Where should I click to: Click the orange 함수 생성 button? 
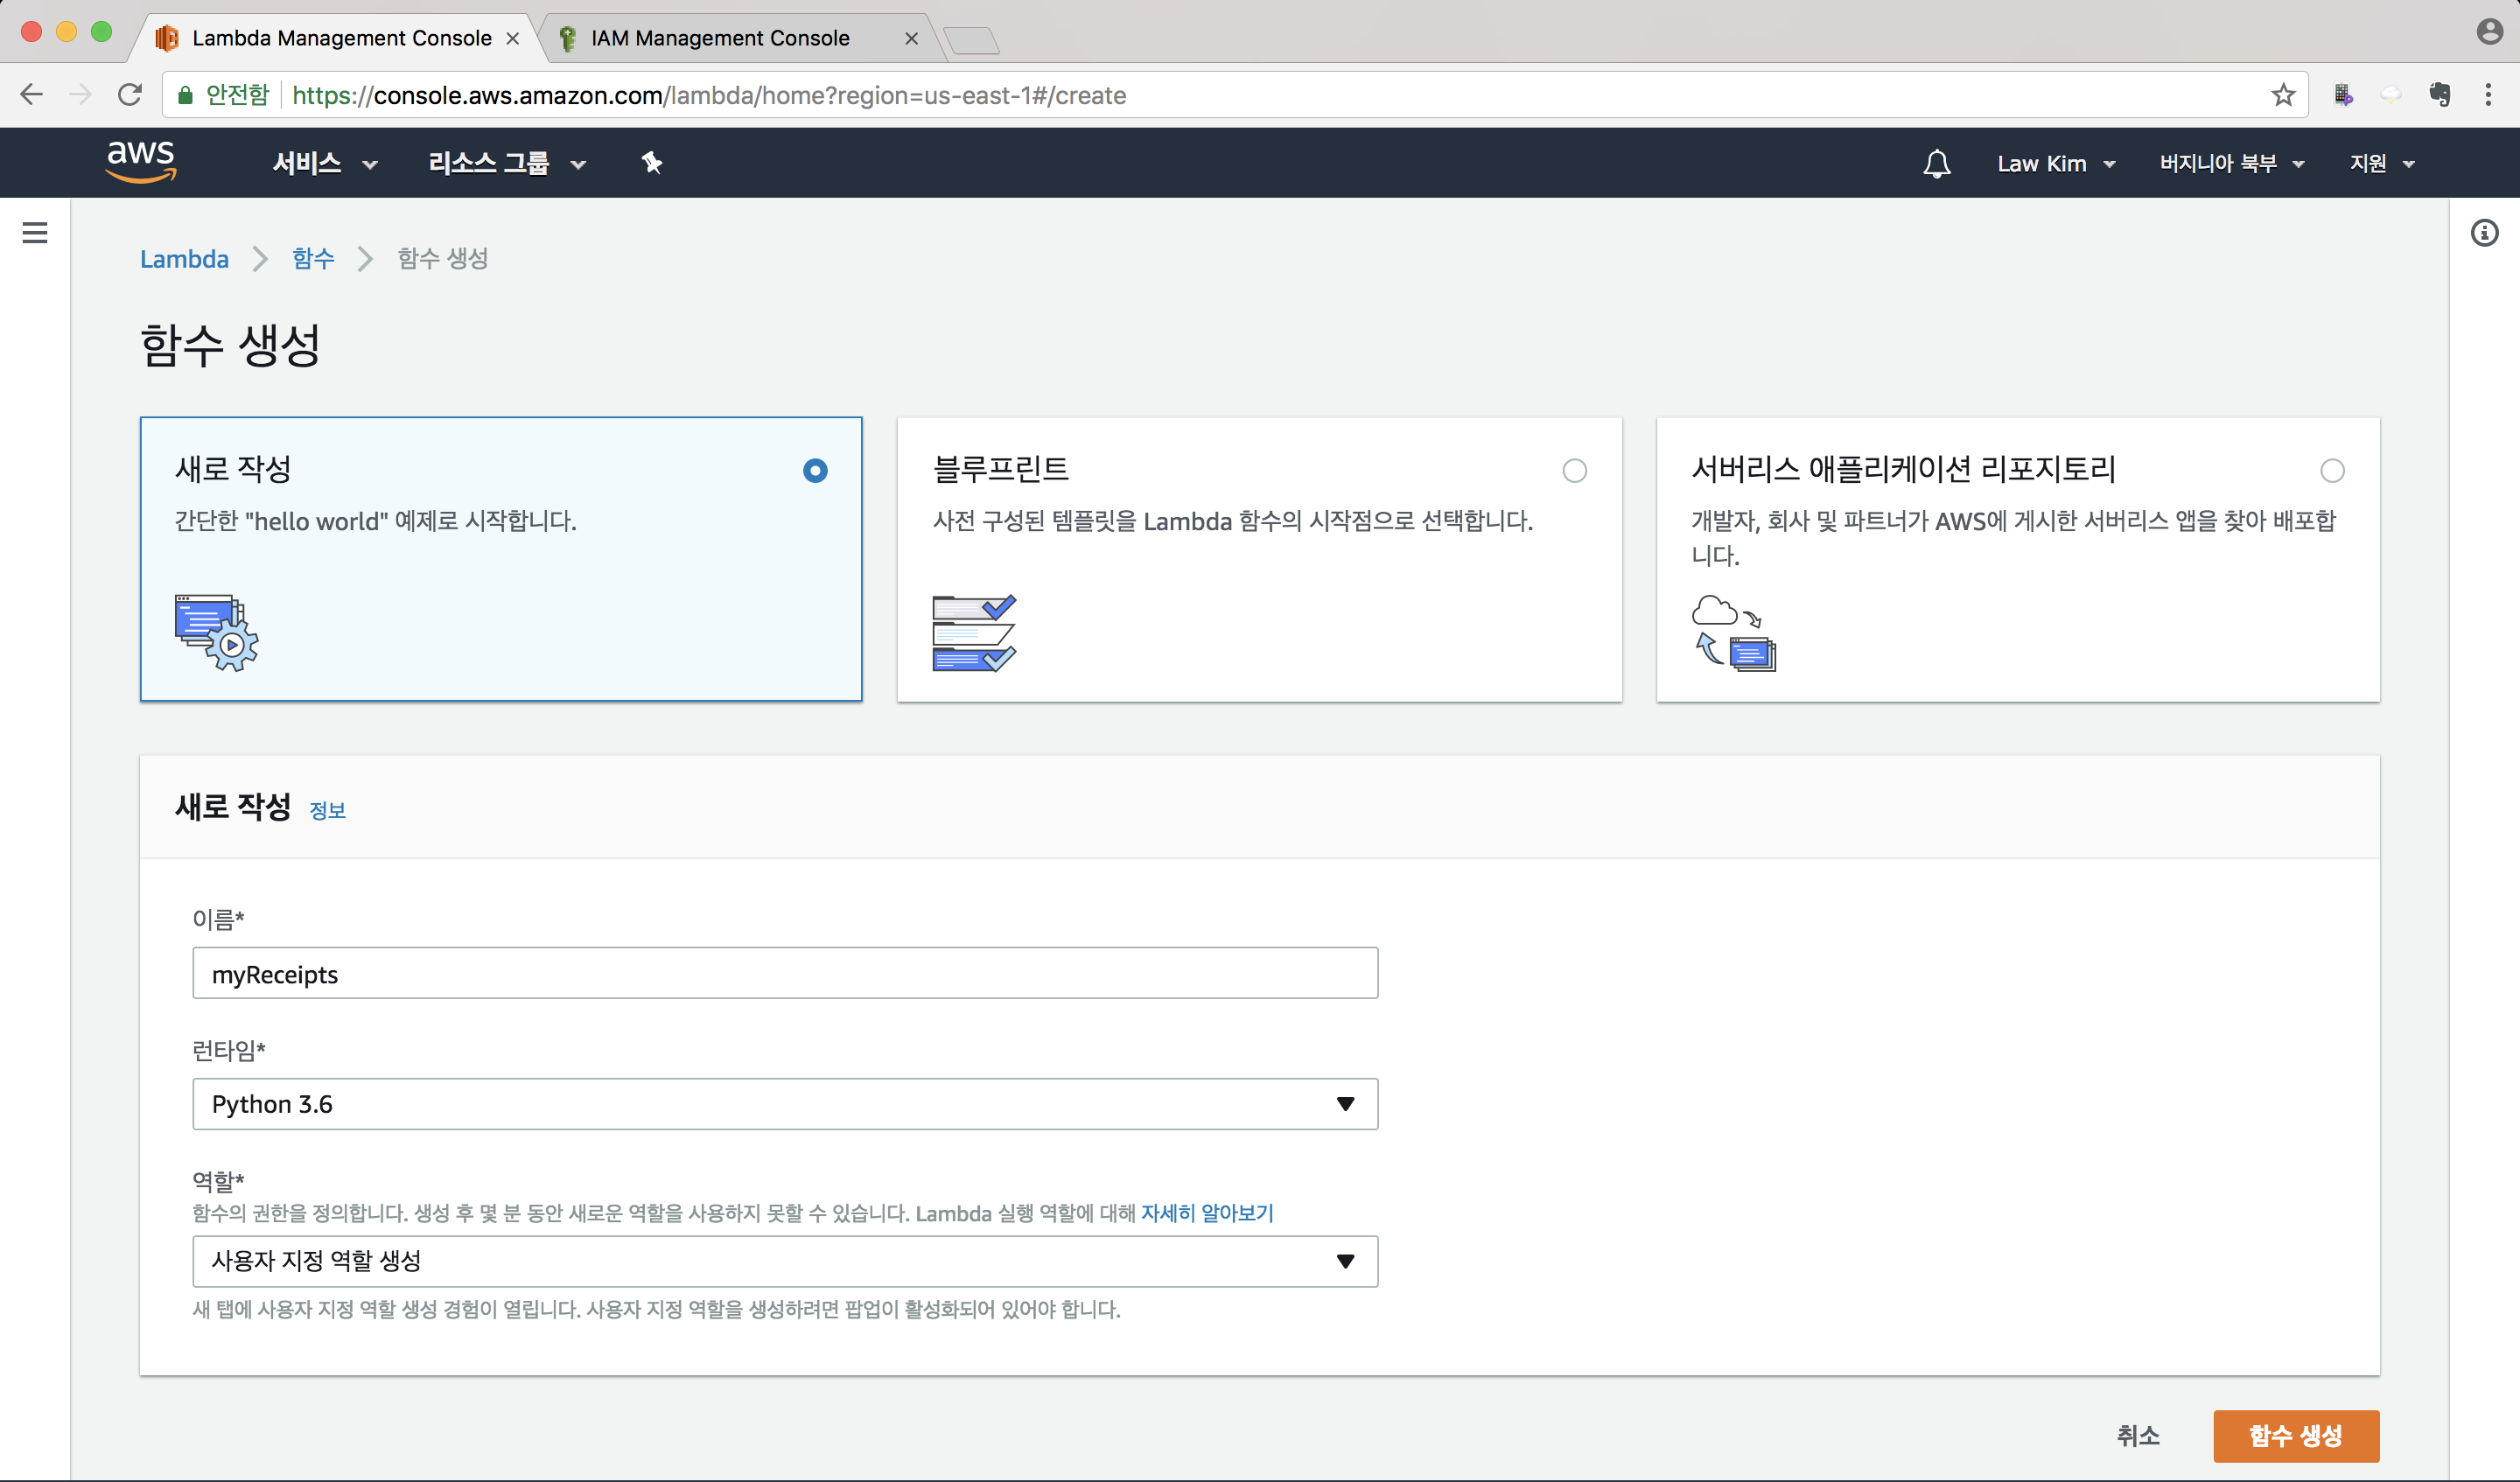click(x=2295, y=1436)
